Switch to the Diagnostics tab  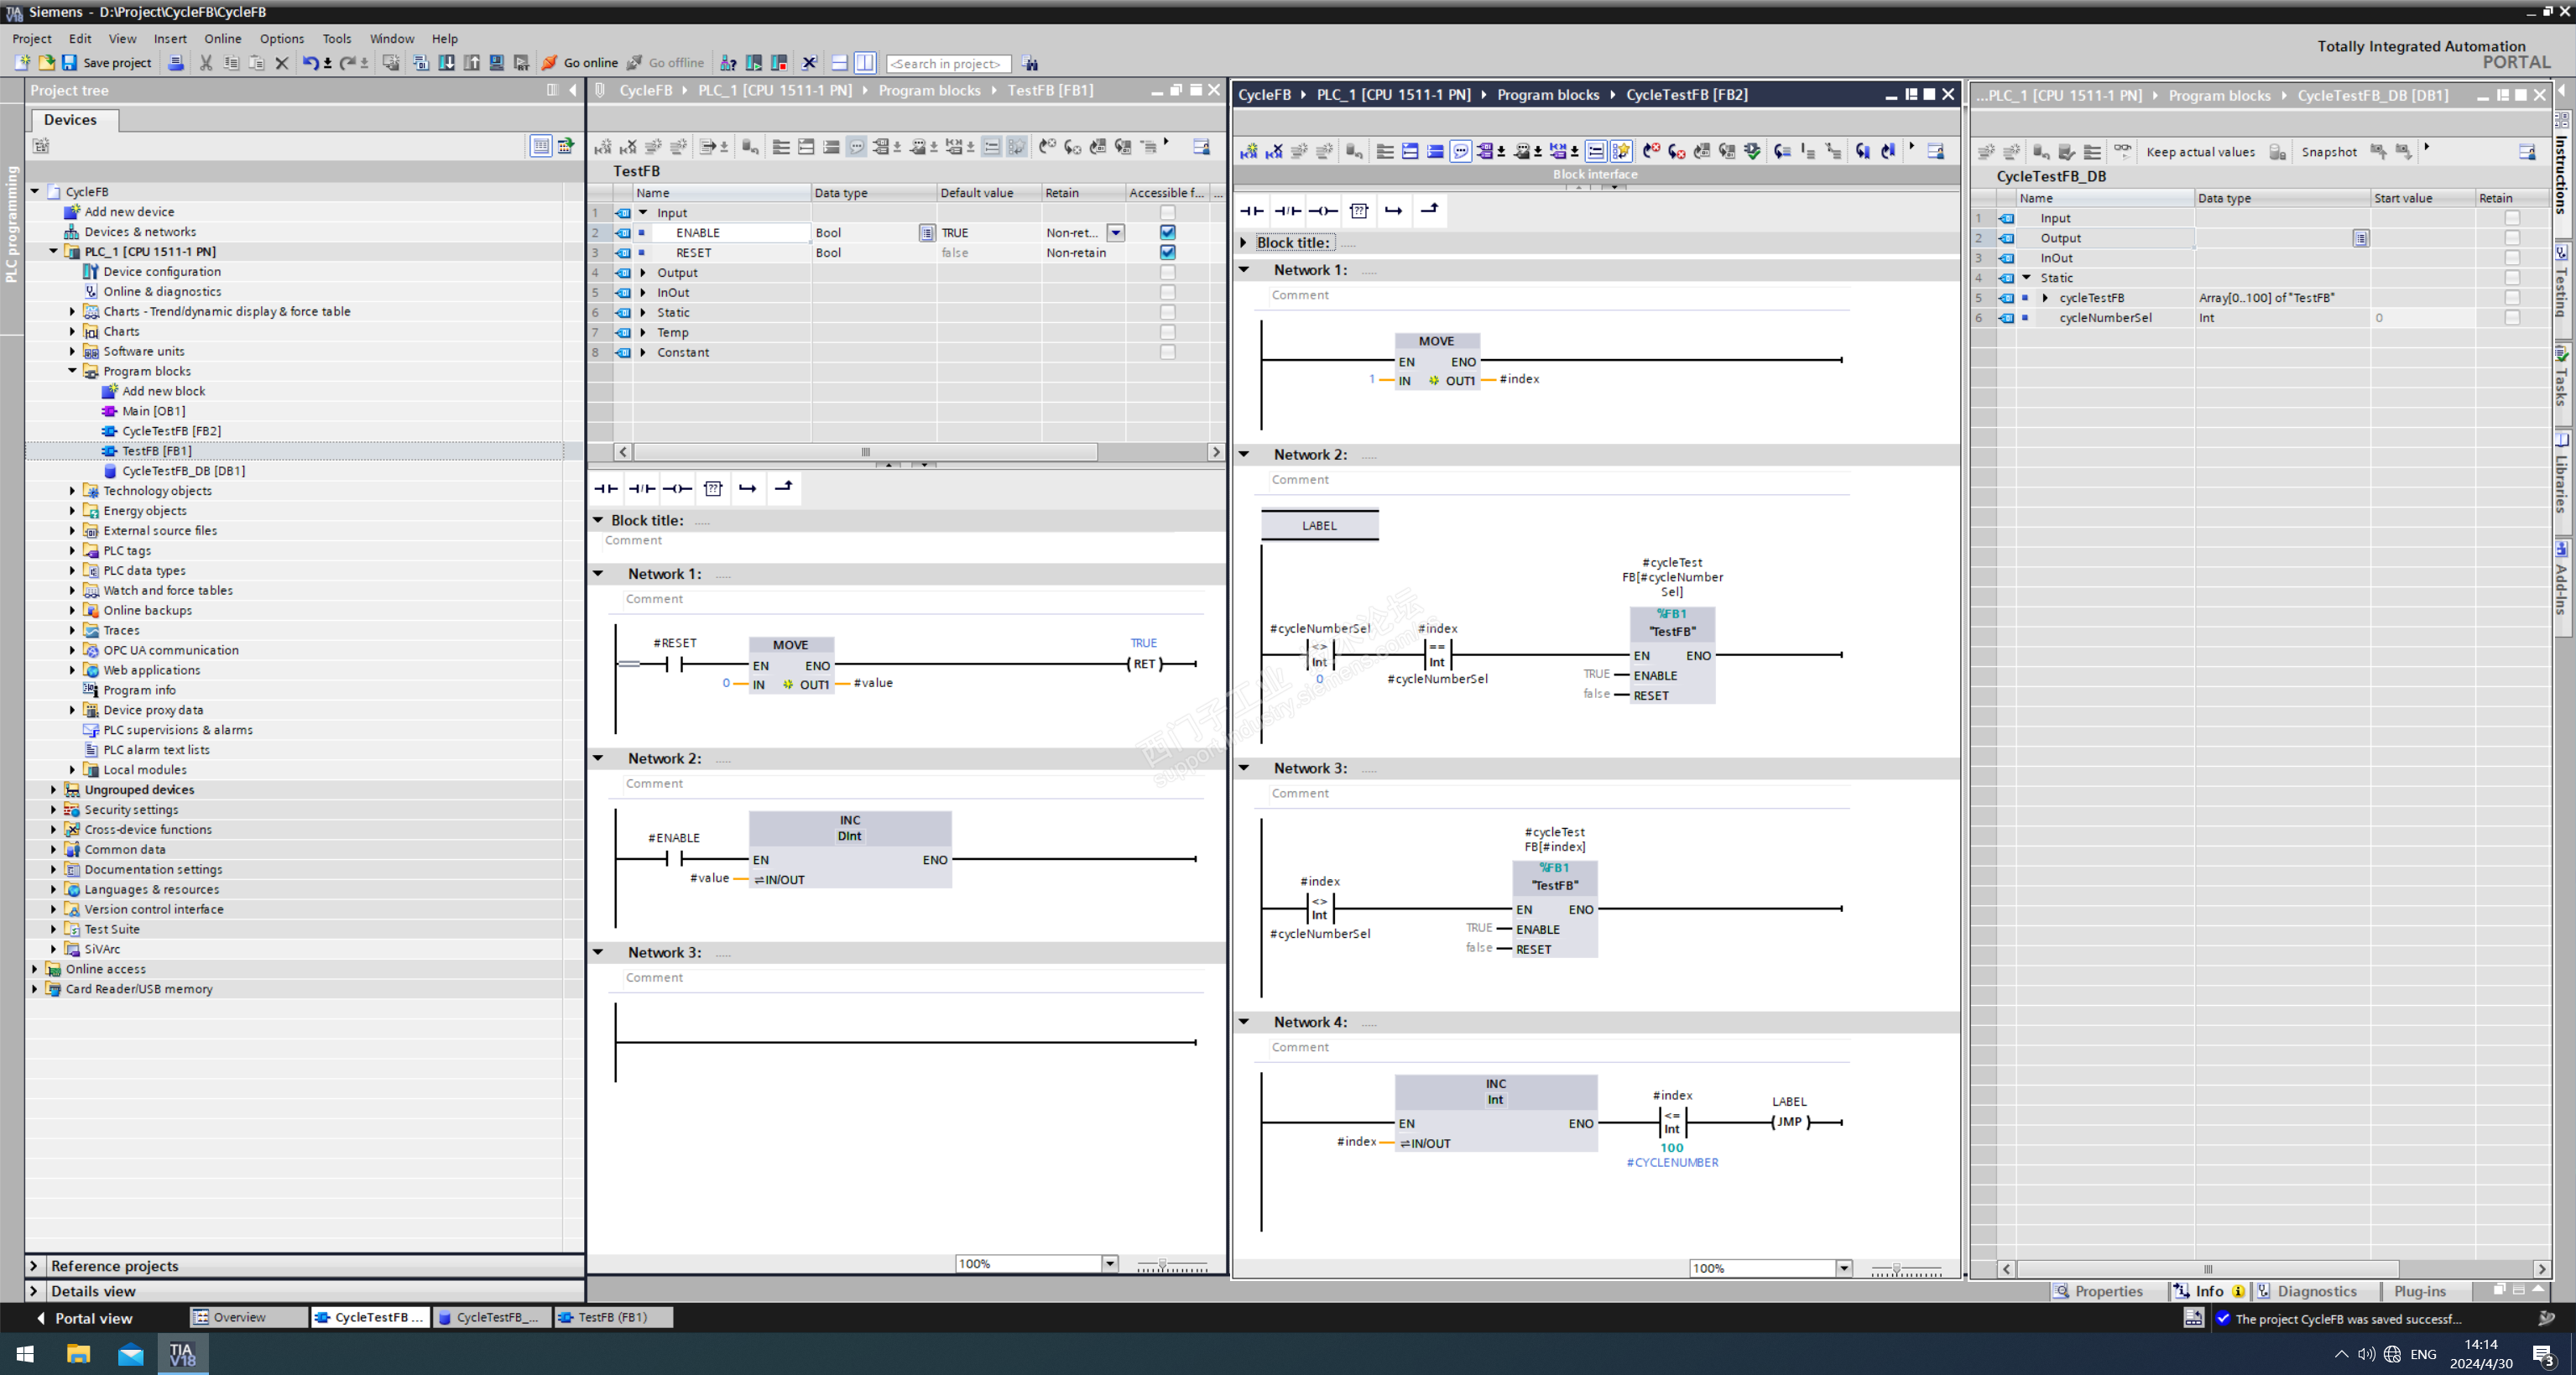[x=2316, y=1291]
